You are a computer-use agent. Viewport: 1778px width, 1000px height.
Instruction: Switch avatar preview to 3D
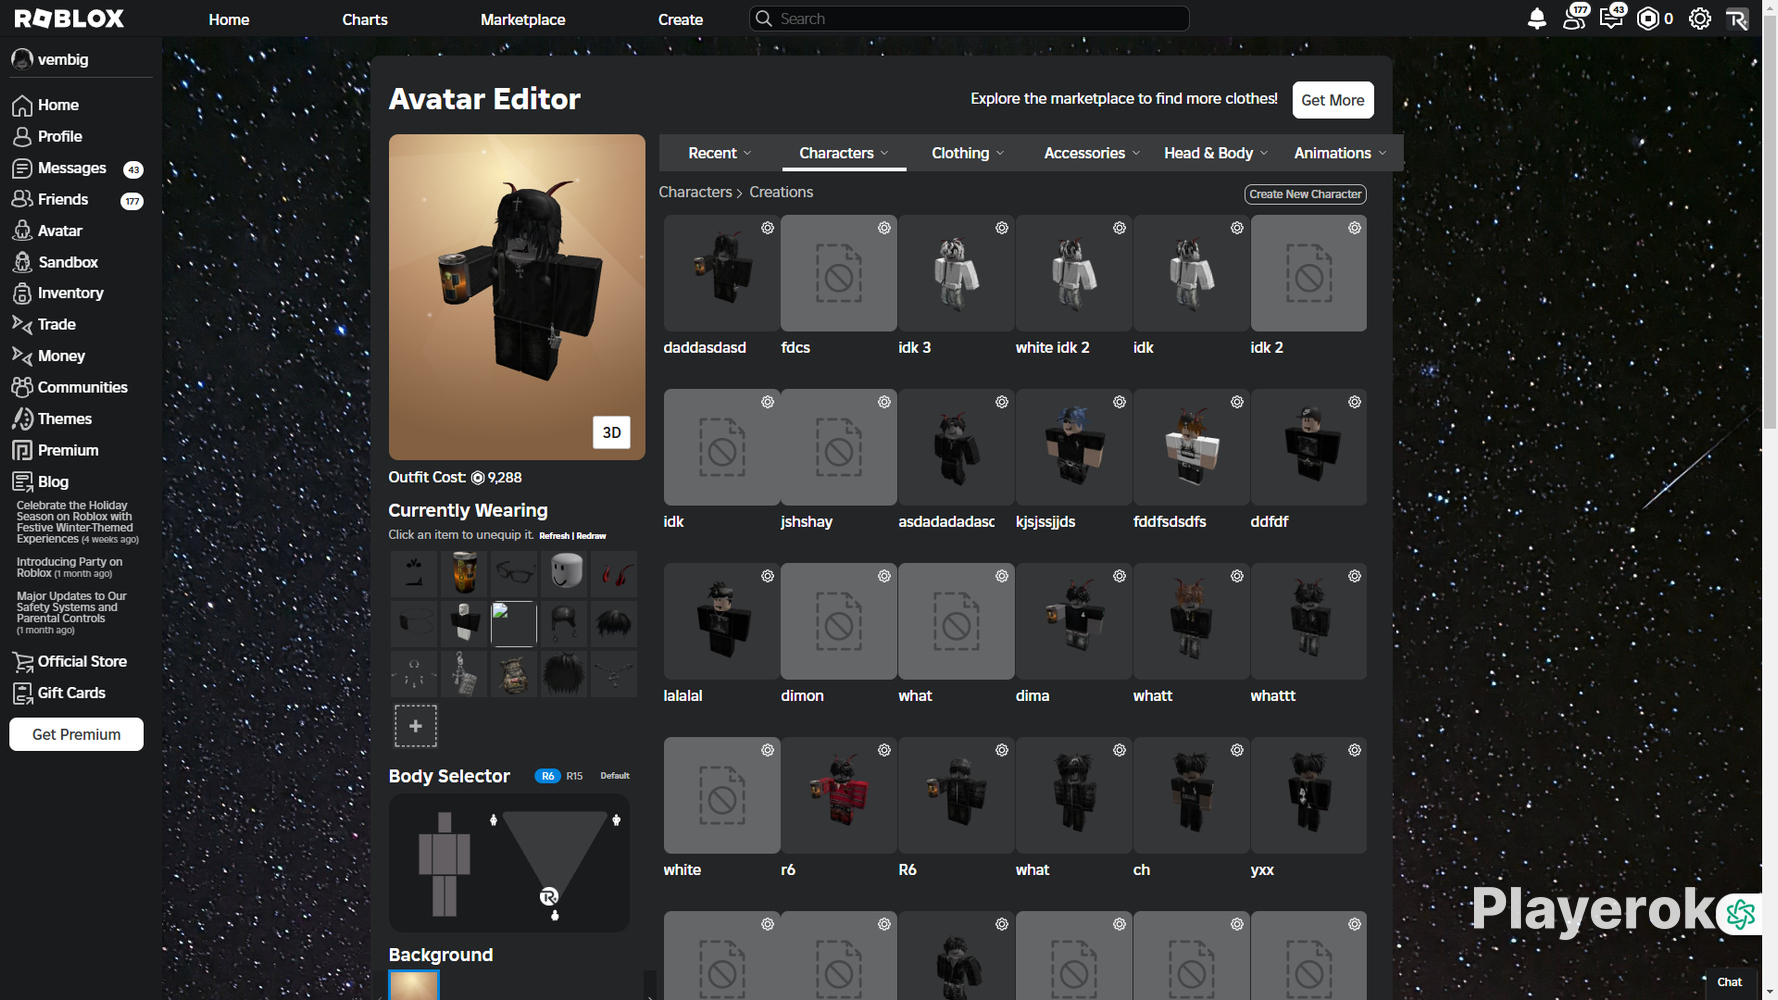coord(611,433)
